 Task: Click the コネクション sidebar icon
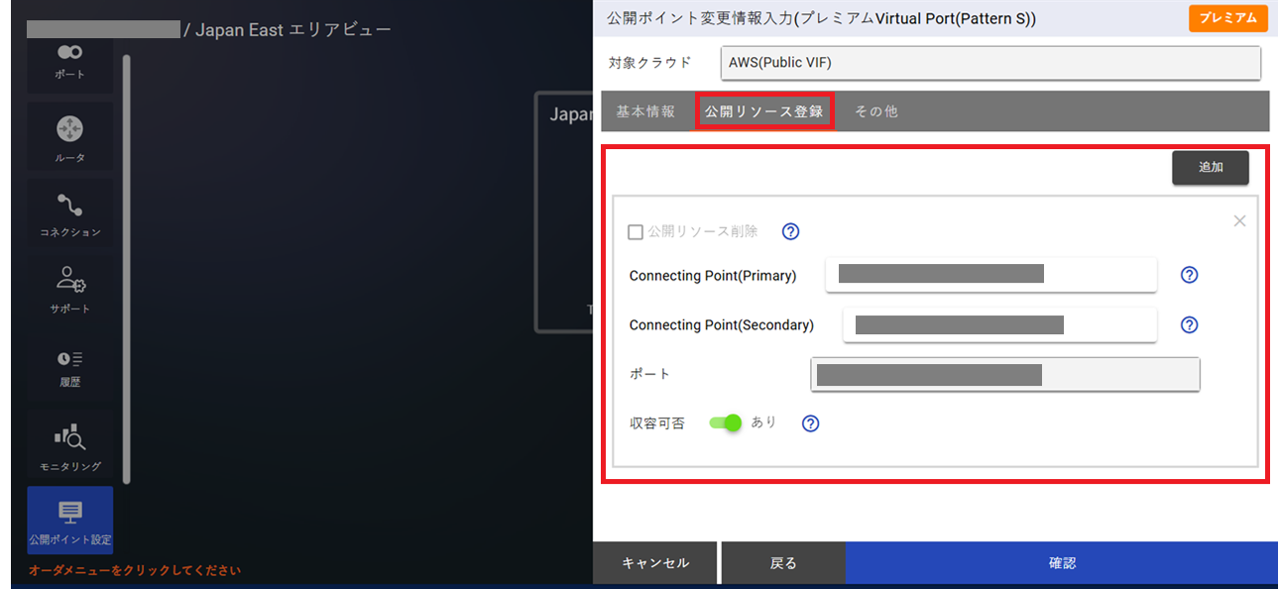[68, 213]
